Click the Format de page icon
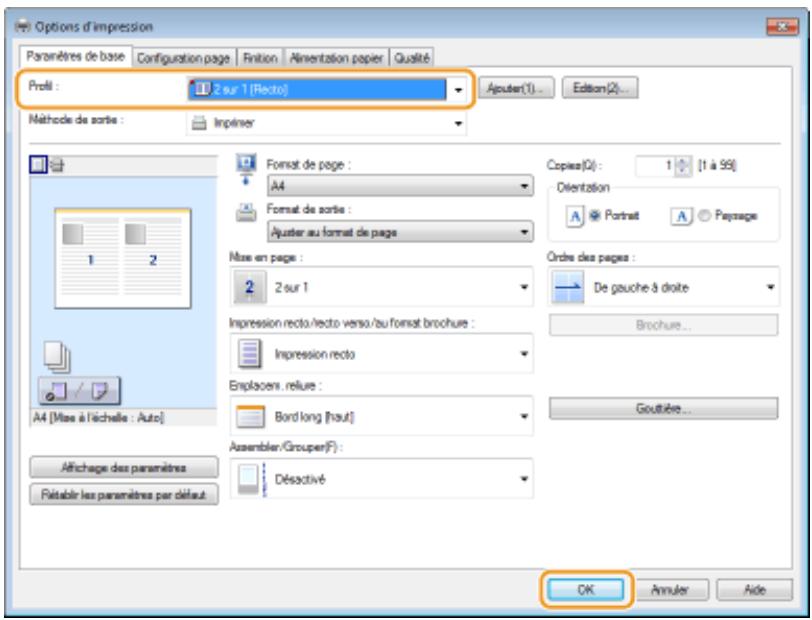 point(246,169)
